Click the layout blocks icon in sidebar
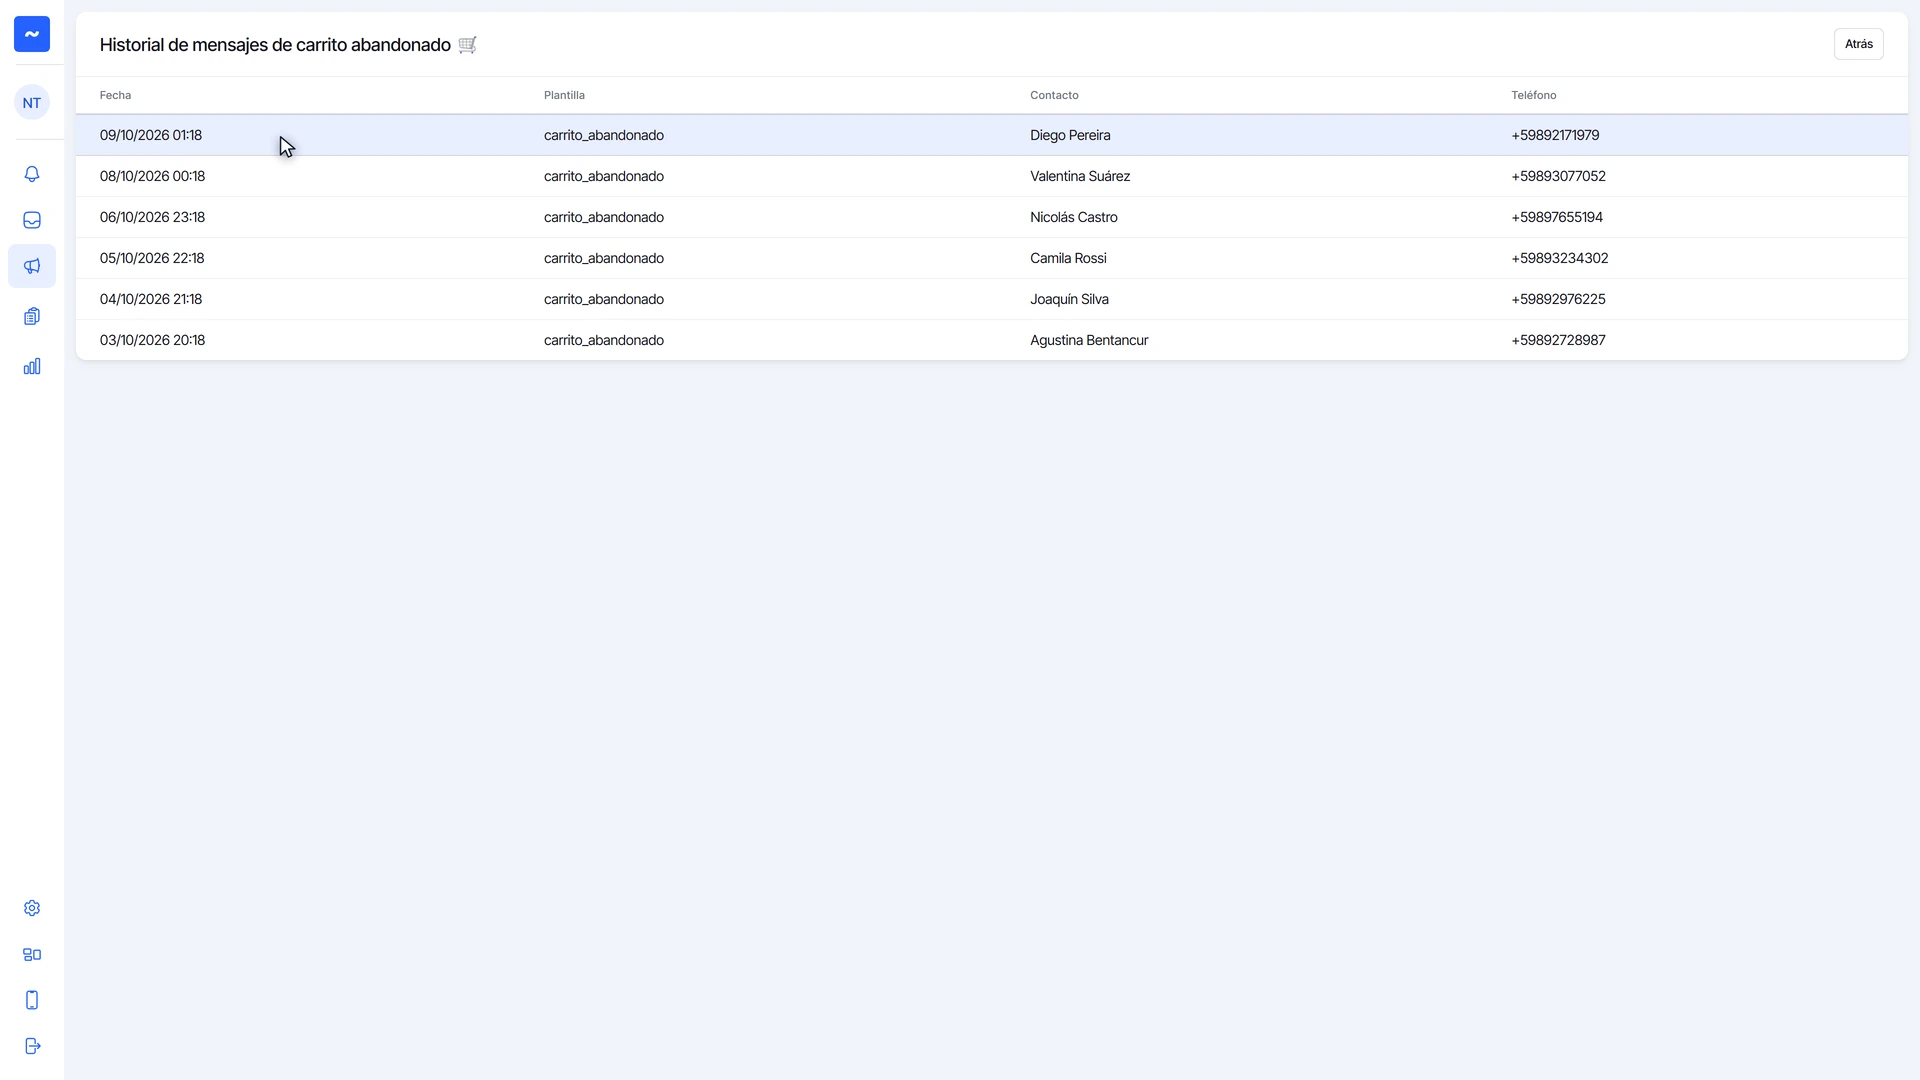The height and width of the screenshot is (1080, 1920). point(32,954)
